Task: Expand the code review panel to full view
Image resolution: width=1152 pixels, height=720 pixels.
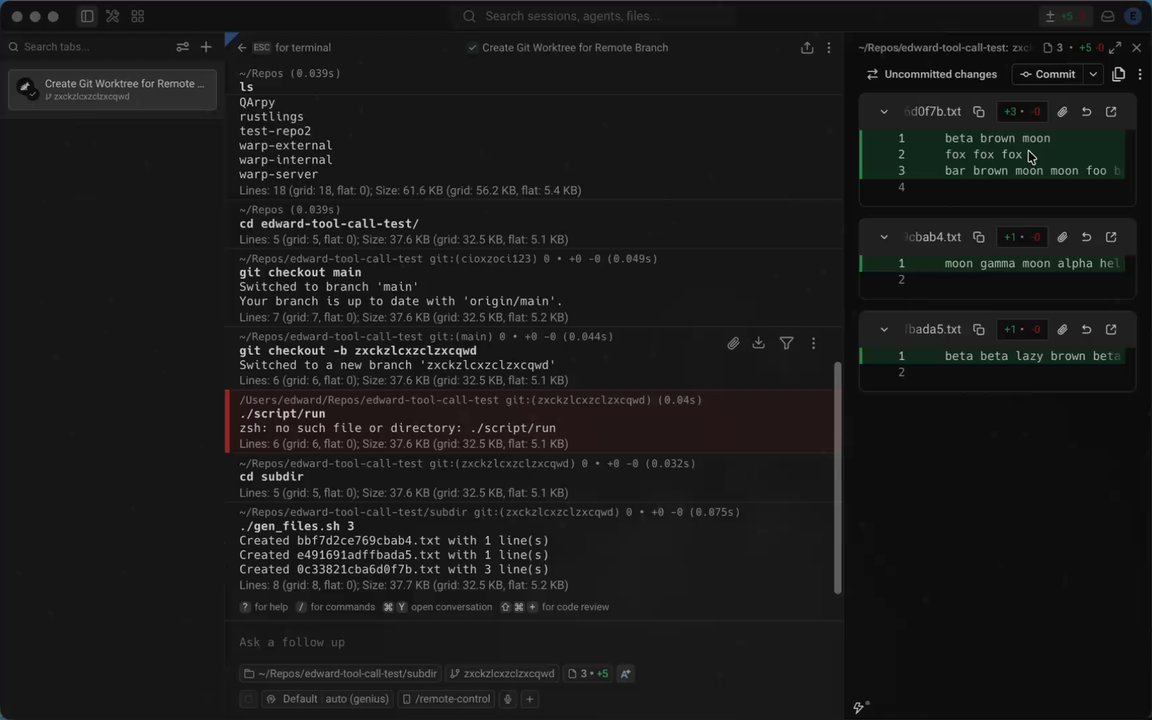Action: tap(1115, 48)
